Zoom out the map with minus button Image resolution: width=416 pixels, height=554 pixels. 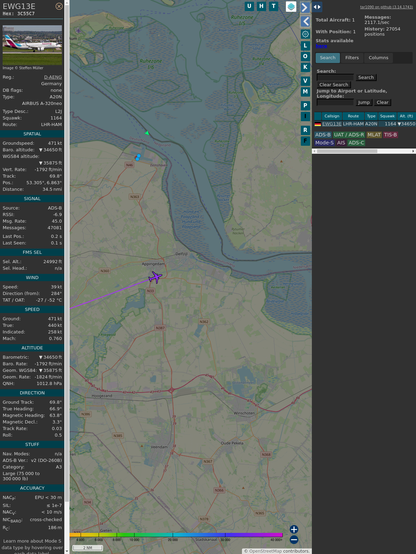(294, 540)
